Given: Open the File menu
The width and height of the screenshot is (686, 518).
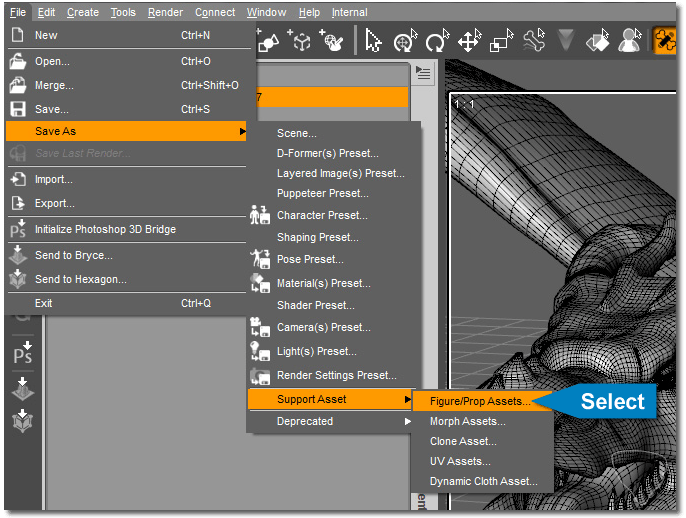Looking at the screenshot, I should point(18,12).
